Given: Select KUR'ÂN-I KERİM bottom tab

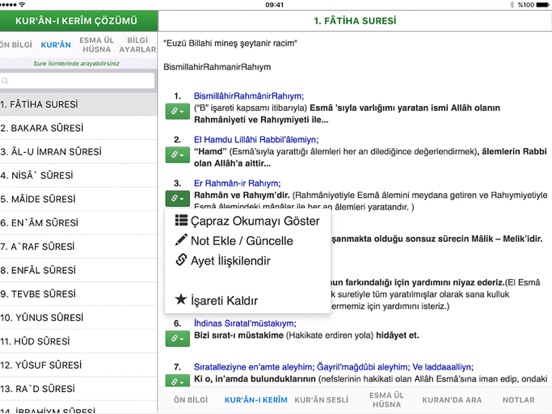Looking at the screenshot, I should (x=256, y=400).
